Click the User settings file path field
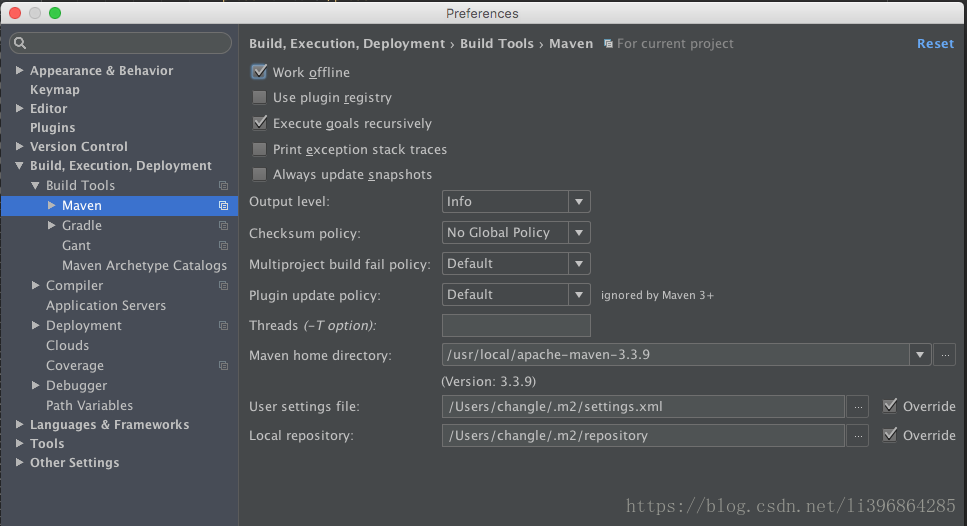The width and height of the screenshot is (967, 526). tap(643, 406)
